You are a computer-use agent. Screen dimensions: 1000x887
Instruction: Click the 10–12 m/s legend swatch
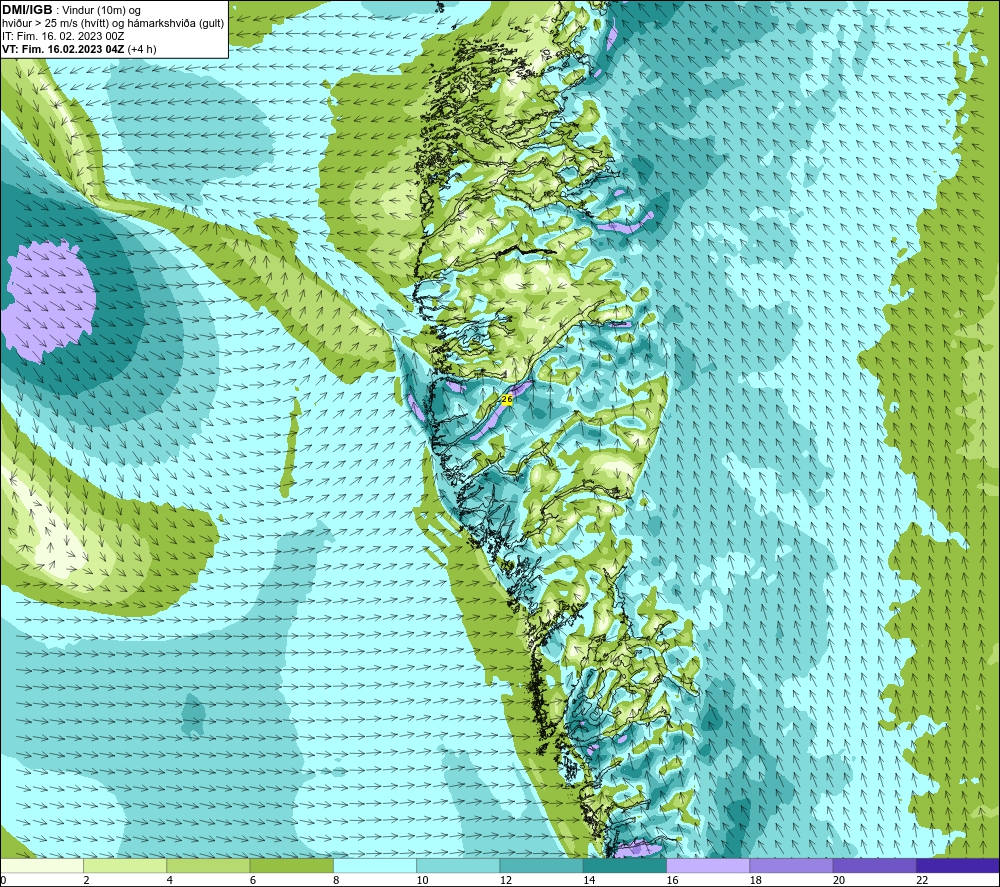pos(458,866)
